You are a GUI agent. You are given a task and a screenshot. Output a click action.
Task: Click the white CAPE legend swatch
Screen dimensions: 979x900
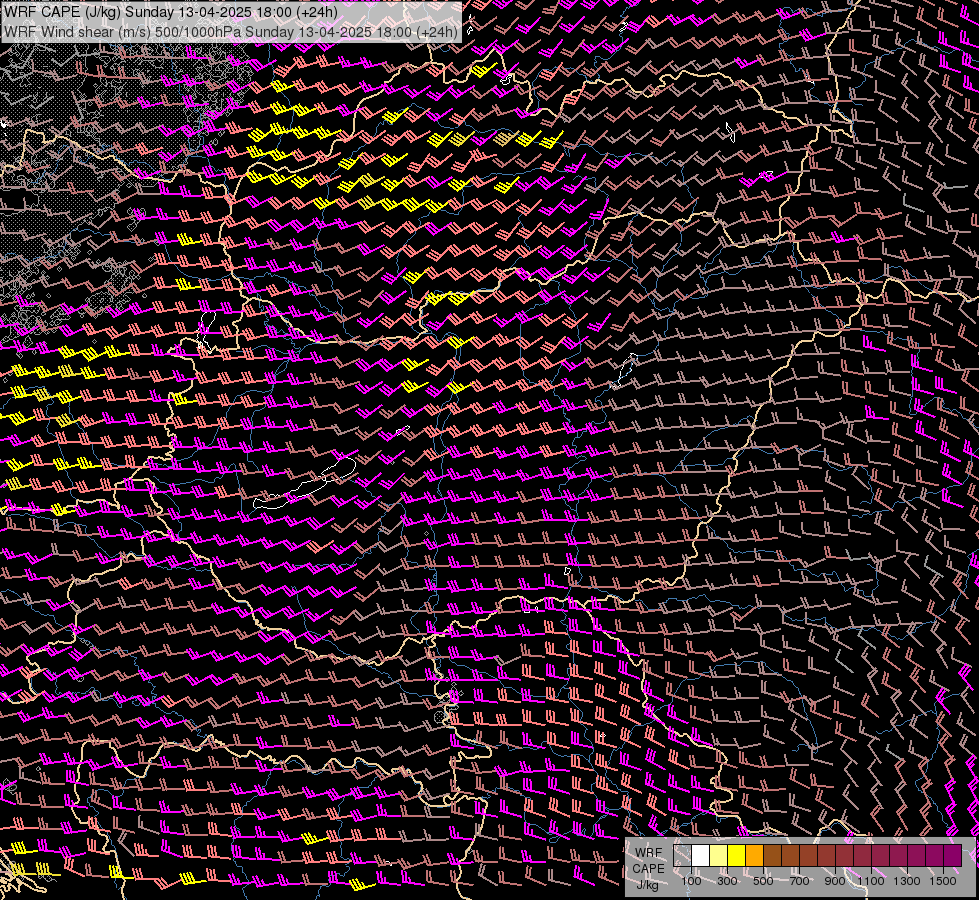tap(701, 856)
